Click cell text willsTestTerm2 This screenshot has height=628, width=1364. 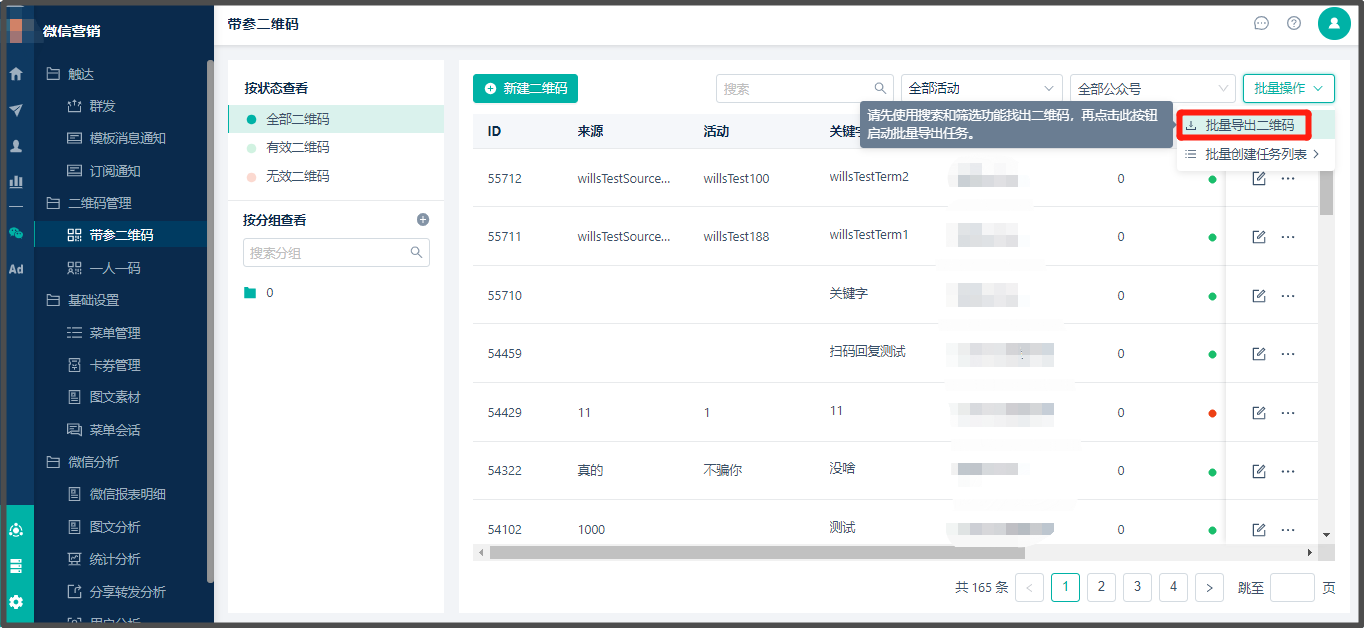[869, 177]
